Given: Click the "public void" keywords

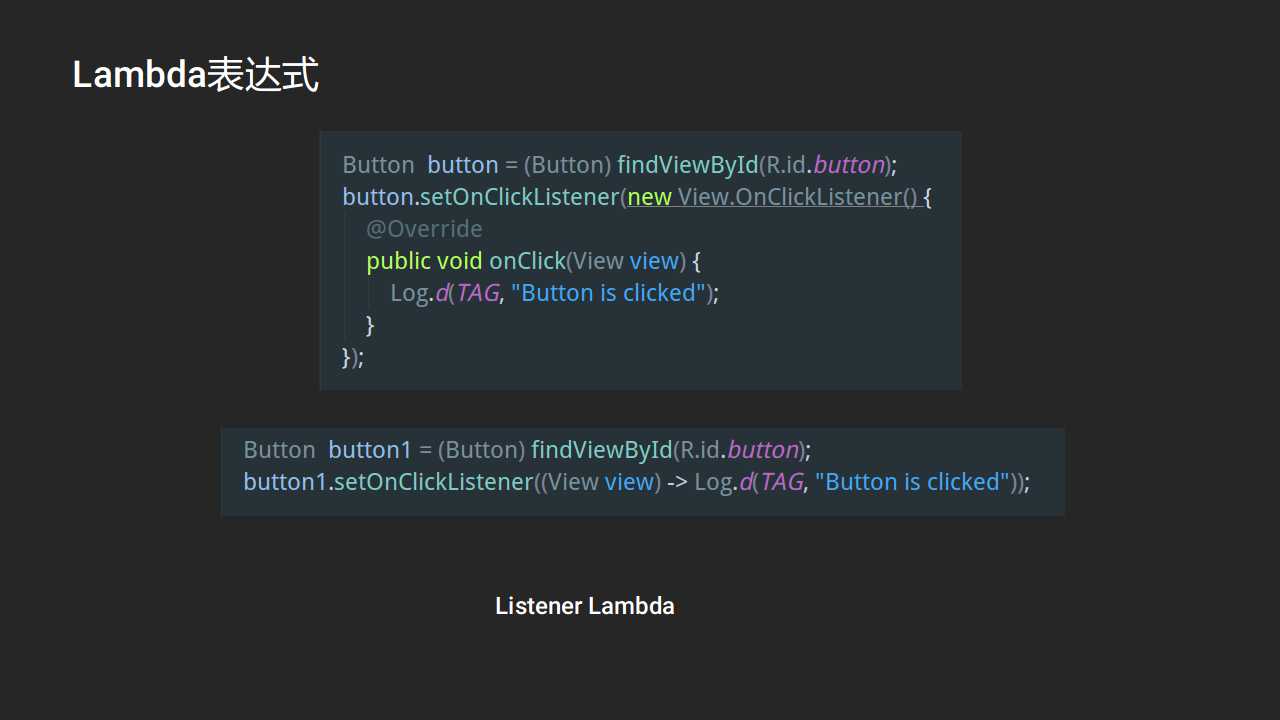Looking at the screenshot, I should pyautogui.click(x=424, y=261).
